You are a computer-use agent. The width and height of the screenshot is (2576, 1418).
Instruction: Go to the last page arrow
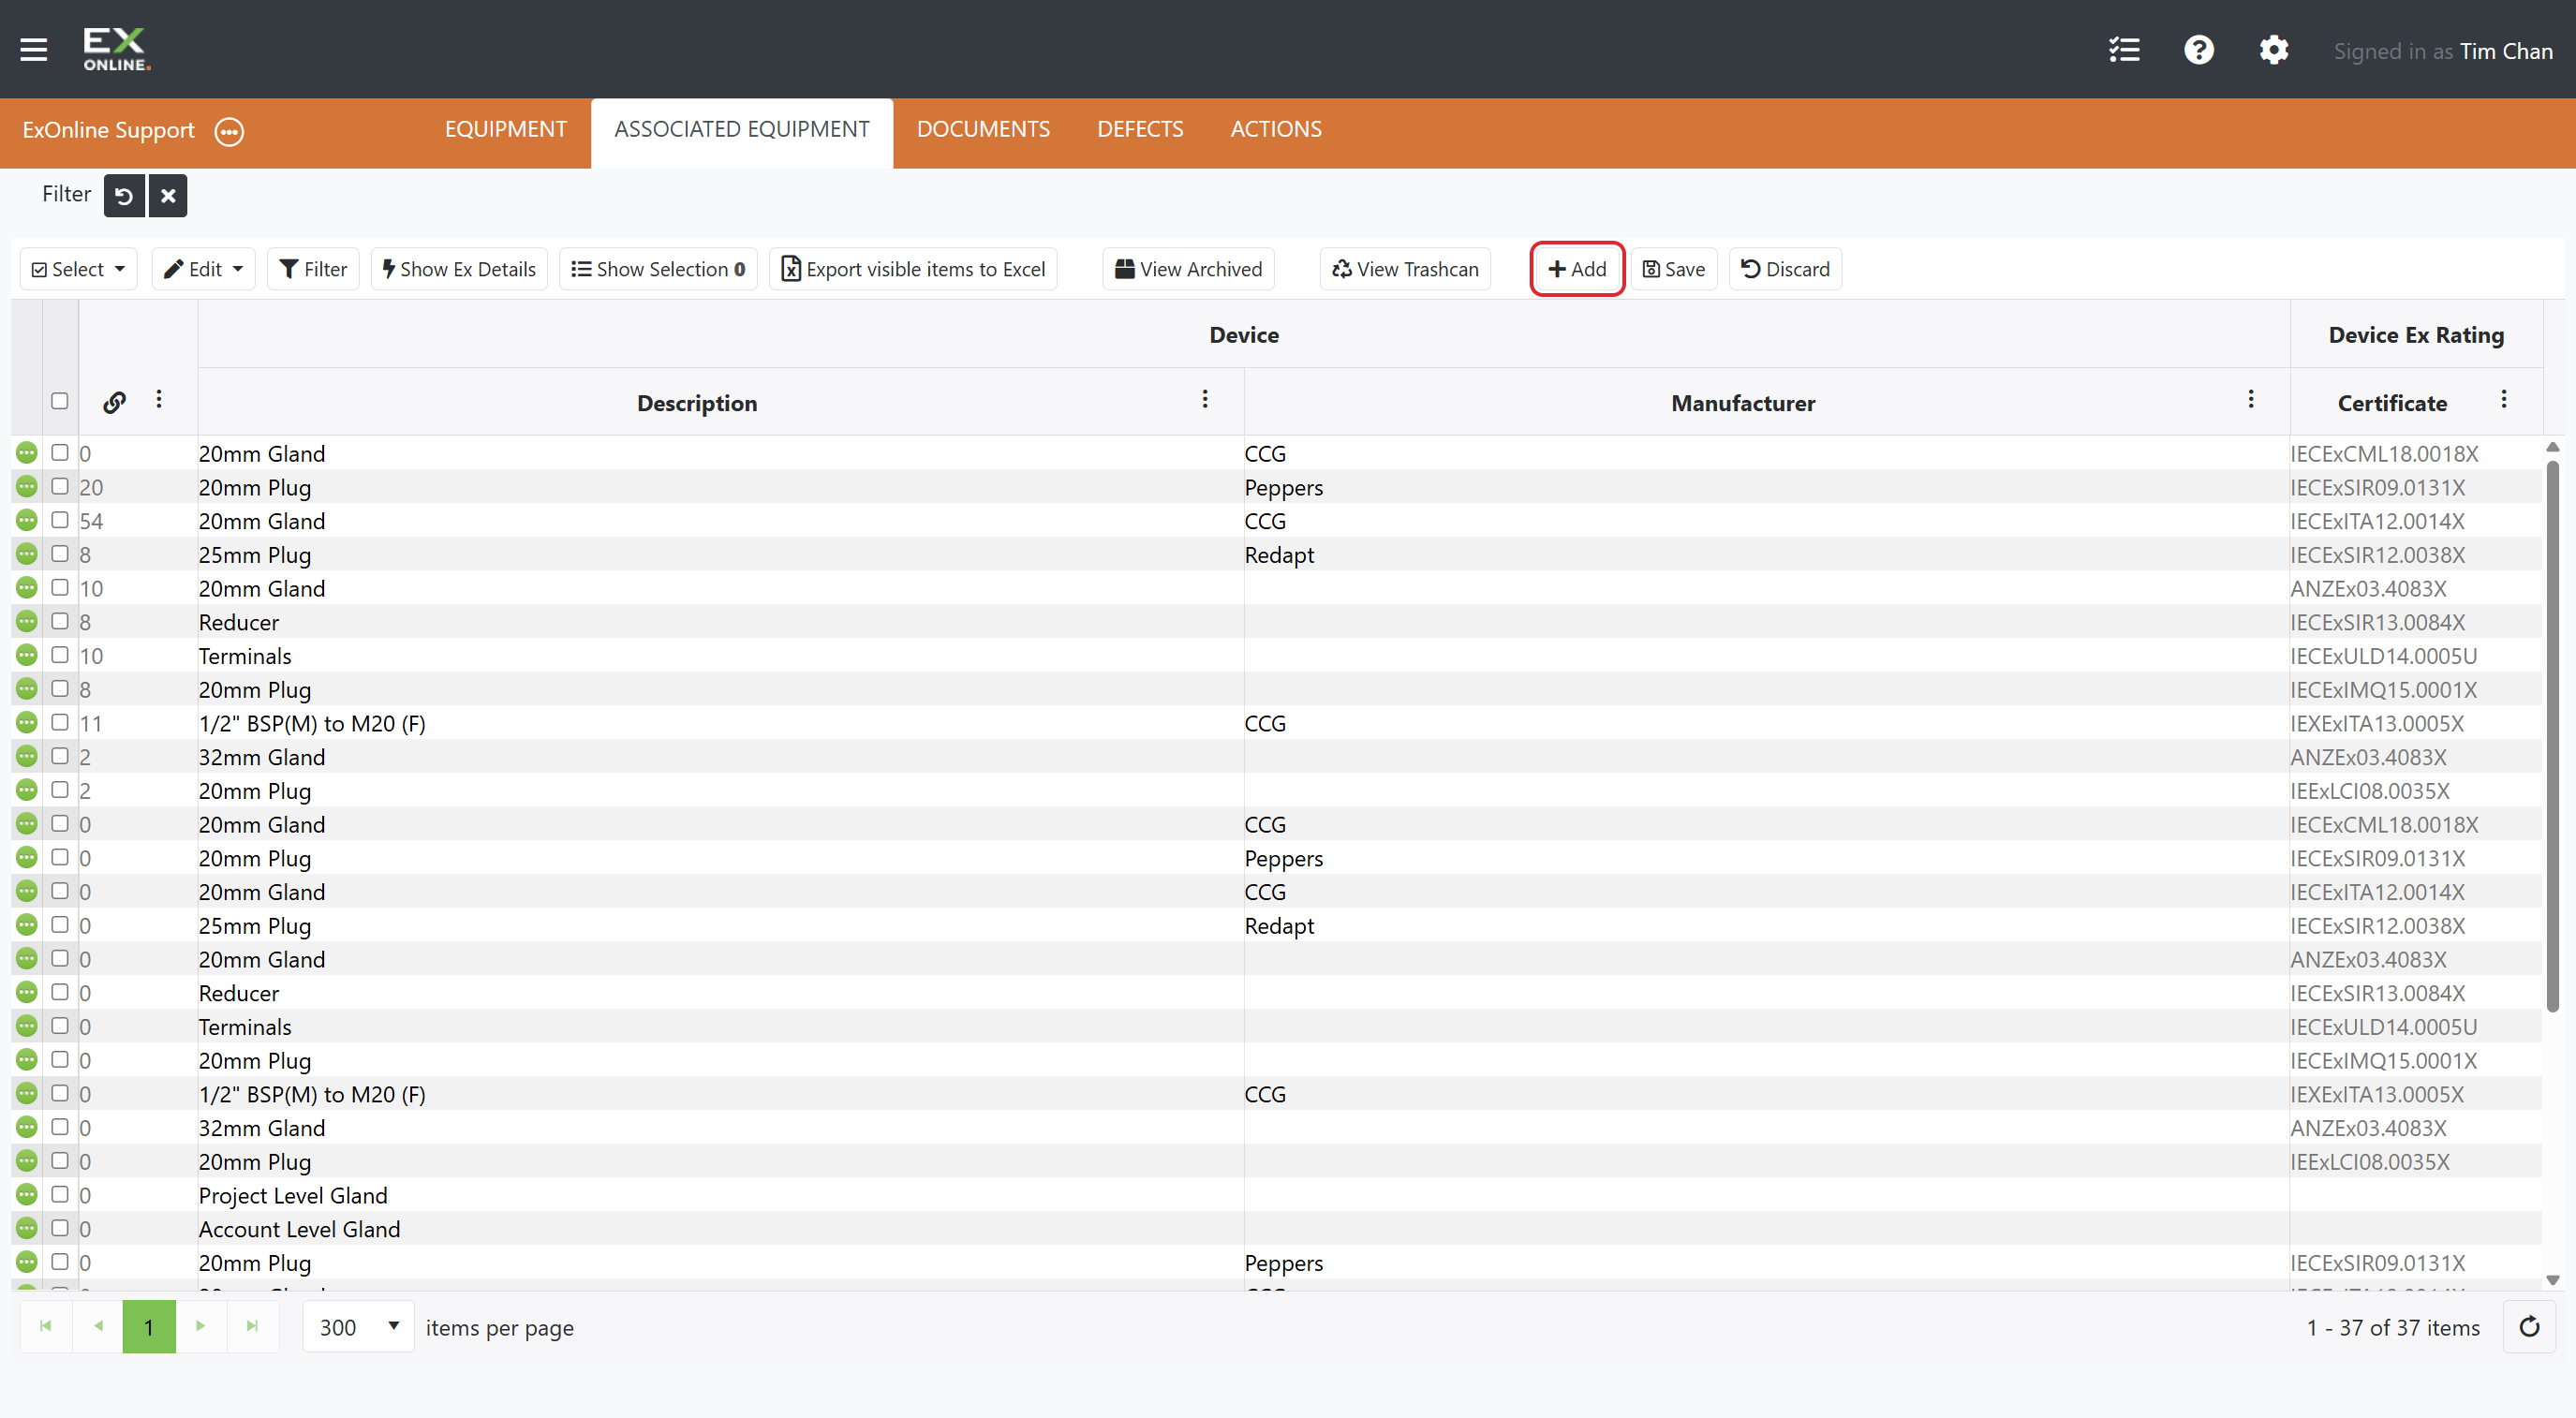pos(252,1326)
